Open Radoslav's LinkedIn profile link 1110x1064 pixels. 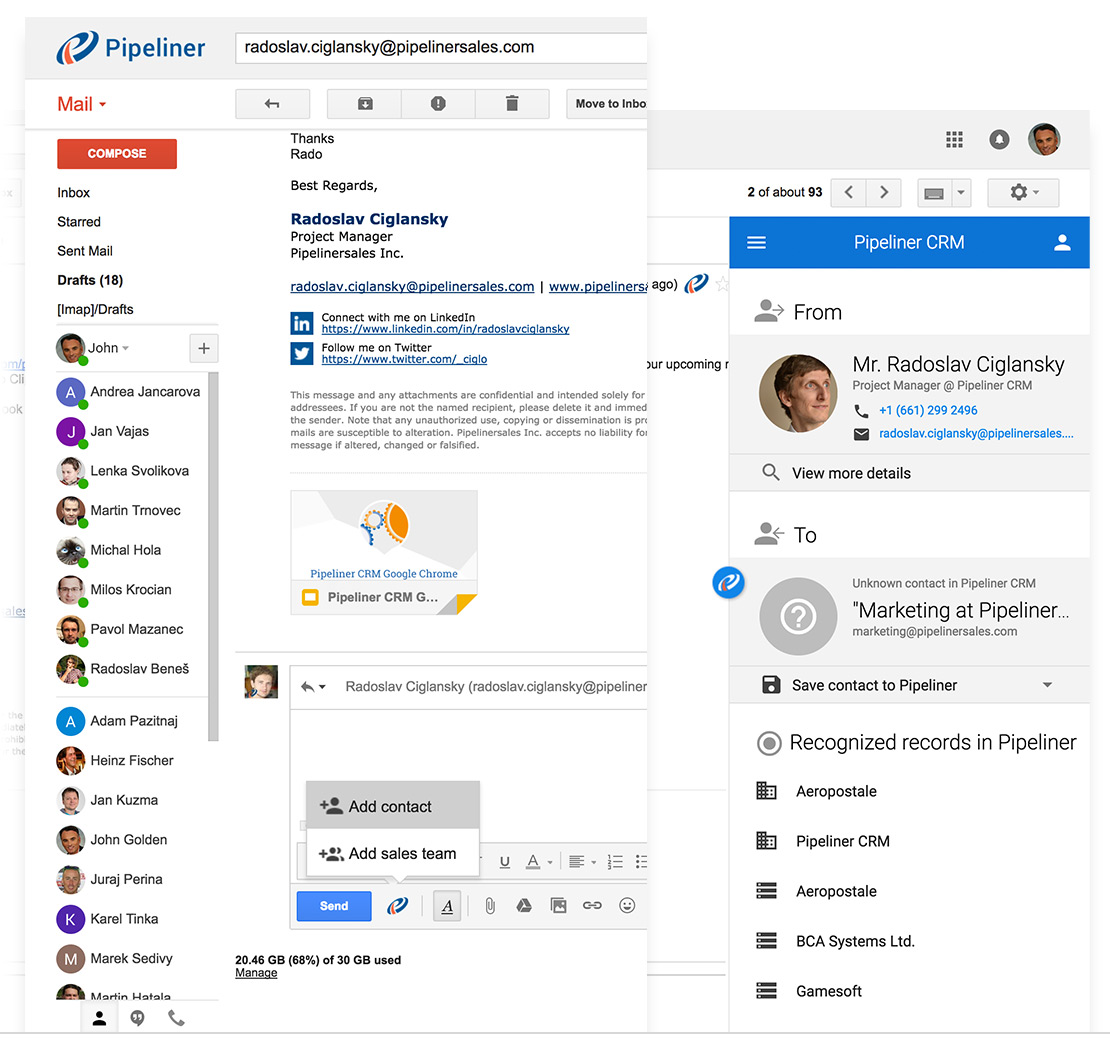point(445,328)
